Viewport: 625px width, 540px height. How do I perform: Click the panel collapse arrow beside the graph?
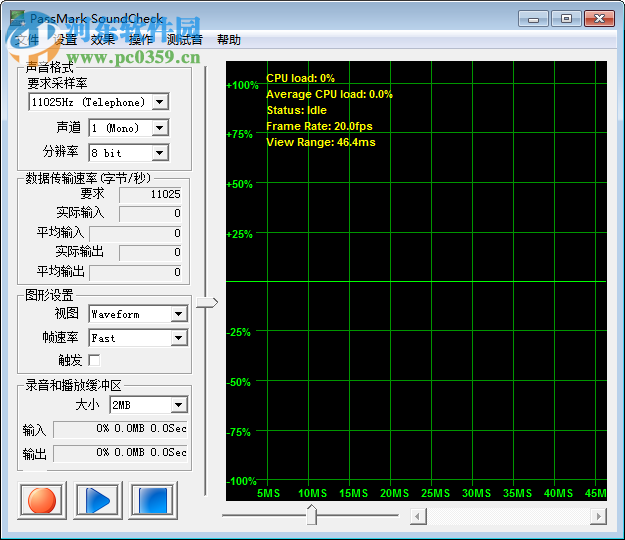[206, 303]
